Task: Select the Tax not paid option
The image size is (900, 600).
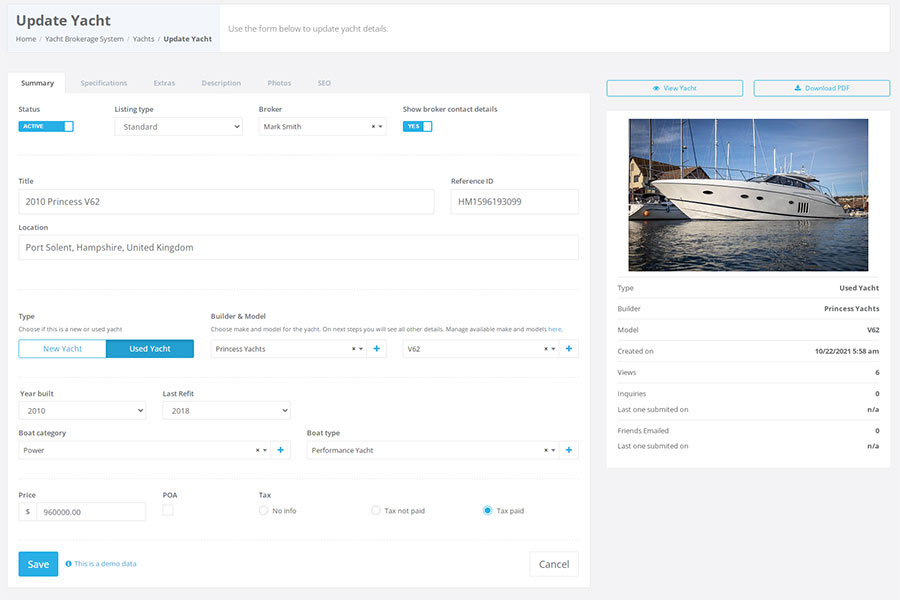Action: coord(376,511)
